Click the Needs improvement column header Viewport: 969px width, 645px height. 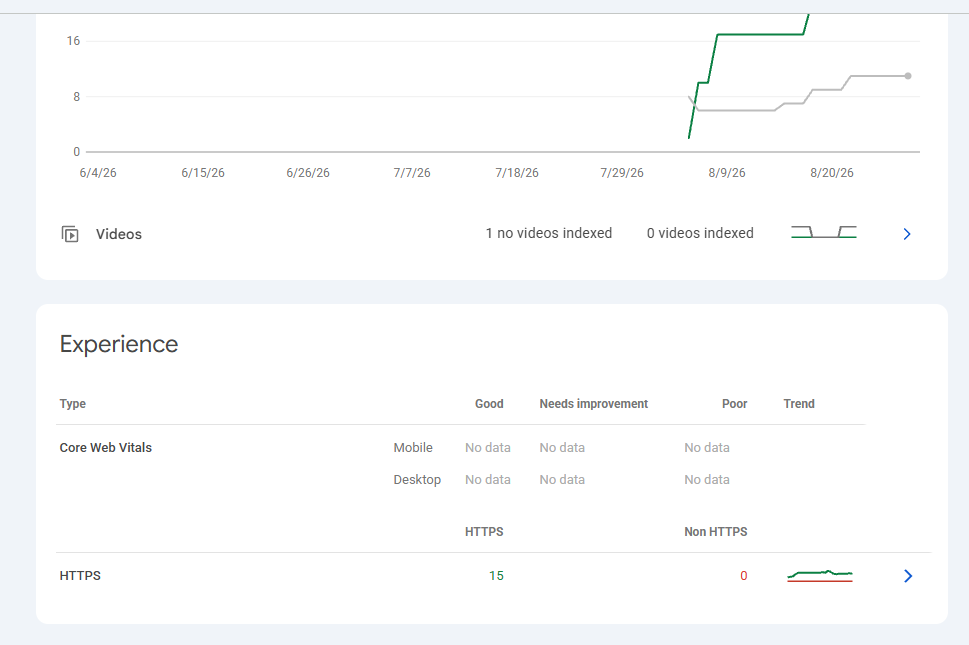[594, 404]
